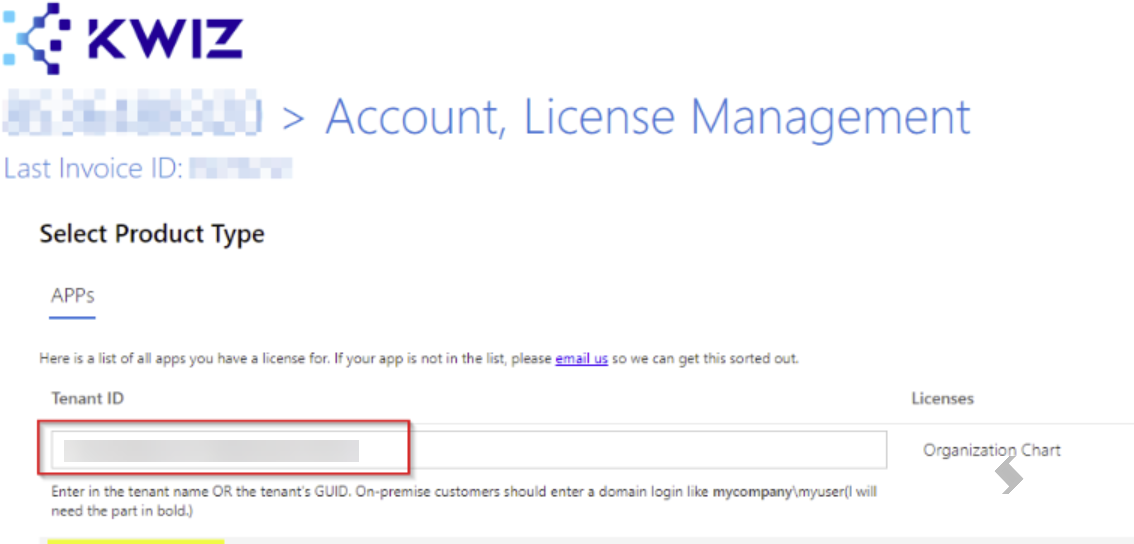
Task: Click the 'Tenant ID' column header
Action: coord(88,399)
